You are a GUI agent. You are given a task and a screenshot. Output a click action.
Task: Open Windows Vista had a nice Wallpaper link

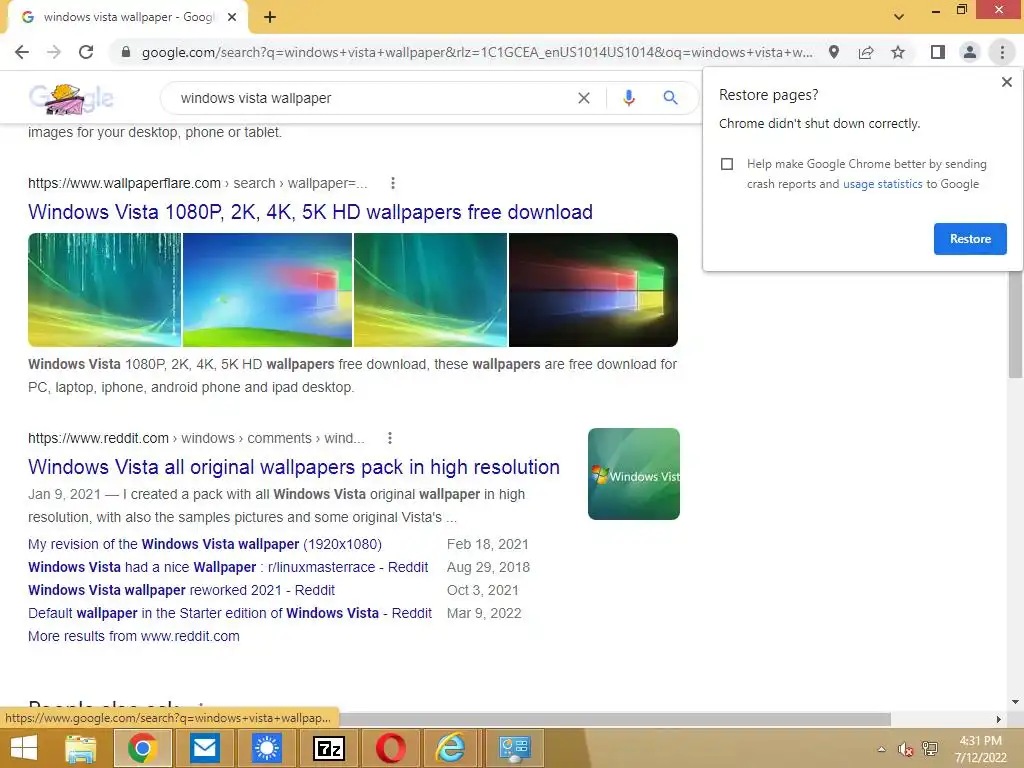[228, 568]
